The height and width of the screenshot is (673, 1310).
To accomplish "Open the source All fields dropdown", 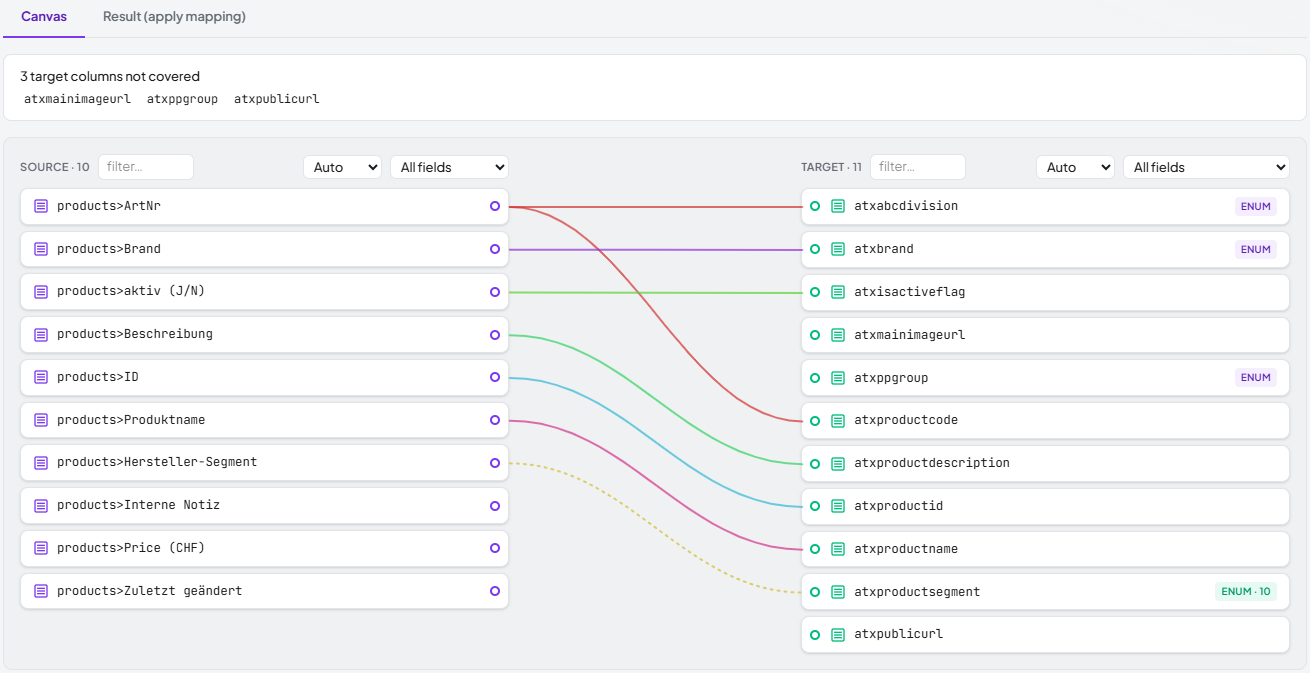I will coord(449,167).
